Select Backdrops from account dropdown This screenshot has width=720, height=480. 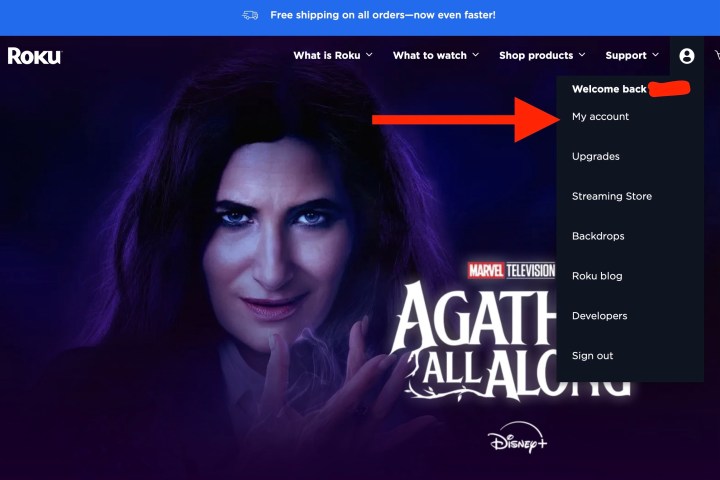(598, 236)
